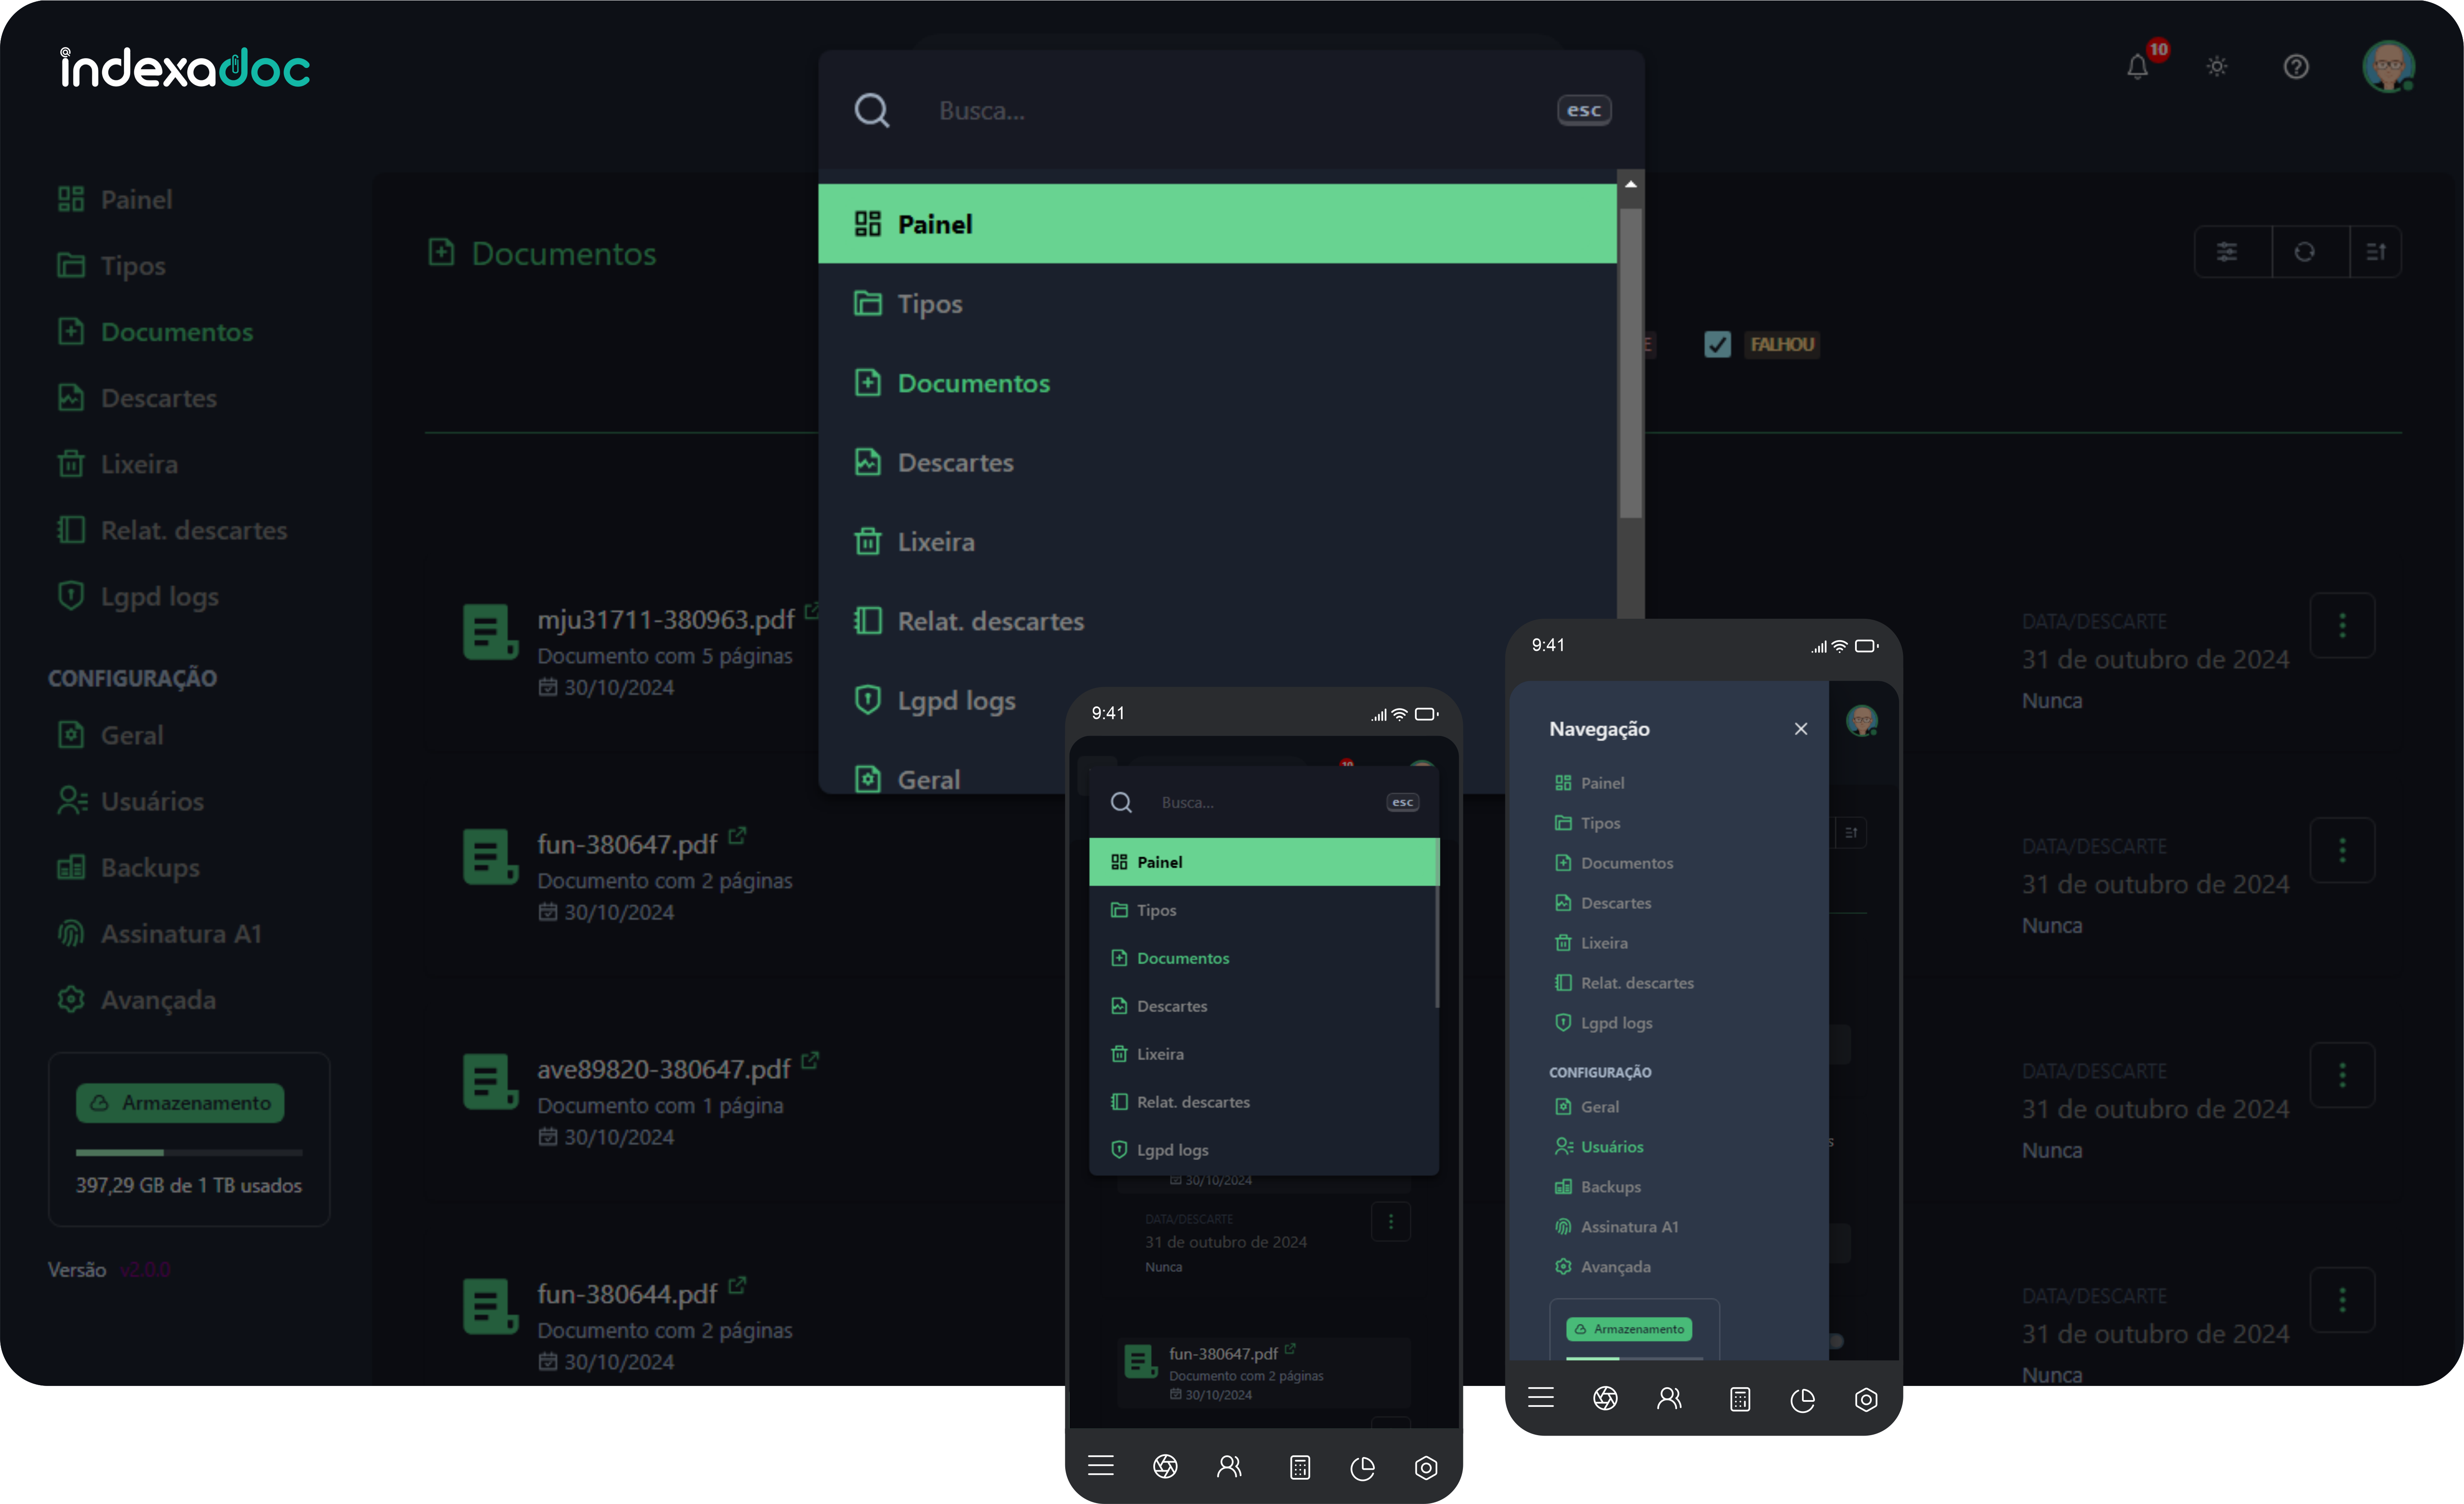Open the kebab menu on the mobile document card
2464x1504 pixels.
pyautogui.click(x=1391, y=1221)
